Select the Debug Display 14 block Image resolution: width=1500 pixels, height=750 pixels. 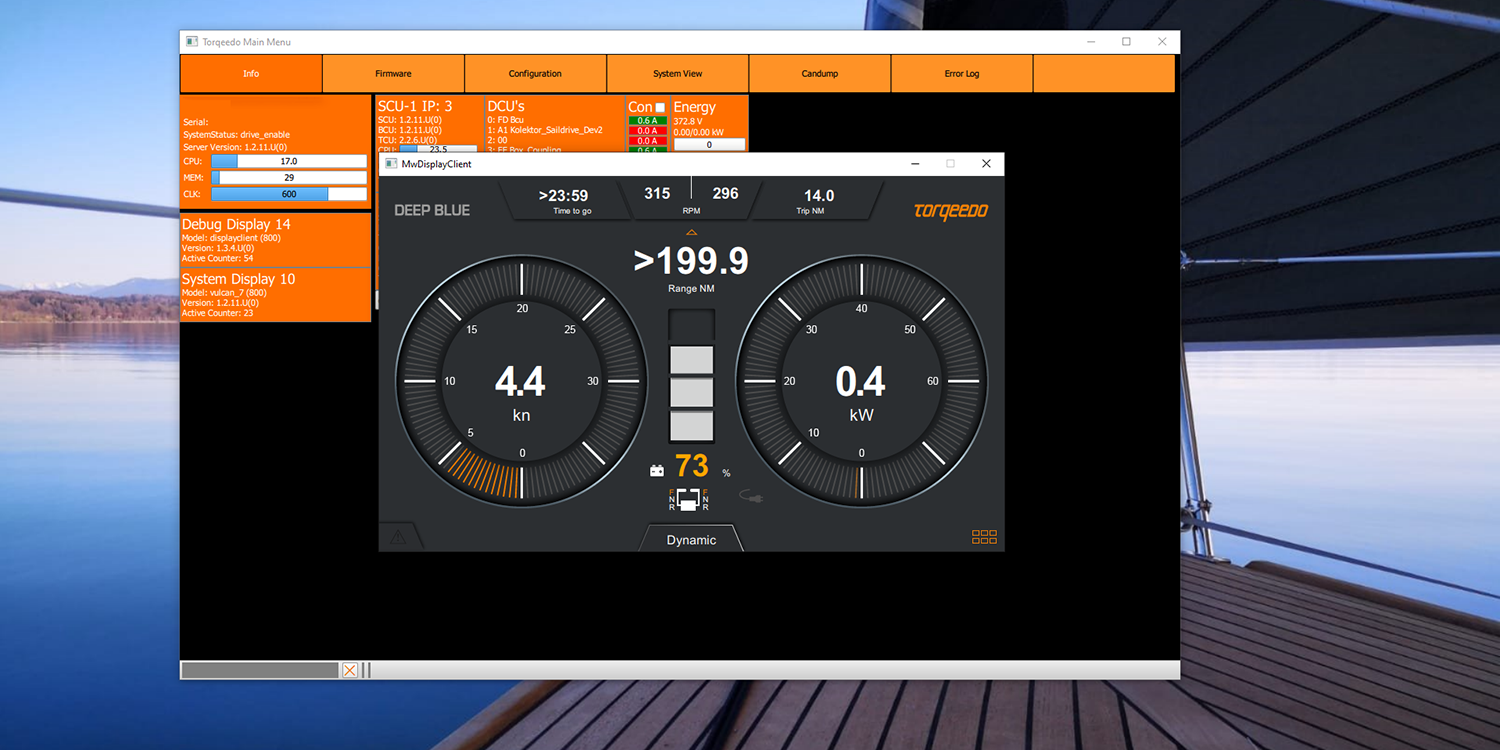(x=275, y=240)
